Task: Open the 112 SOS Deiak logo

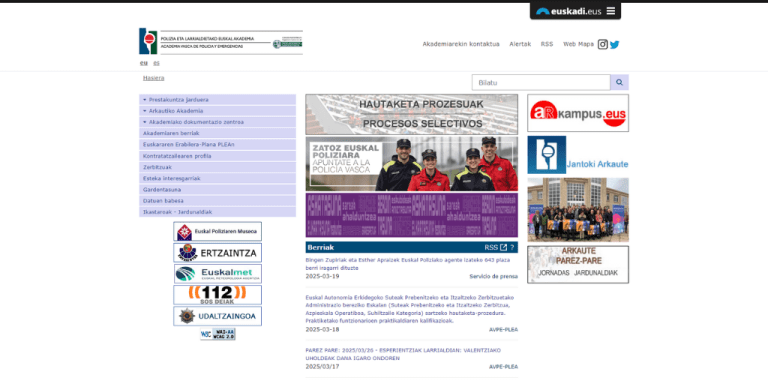Action: tap(217, 295)
